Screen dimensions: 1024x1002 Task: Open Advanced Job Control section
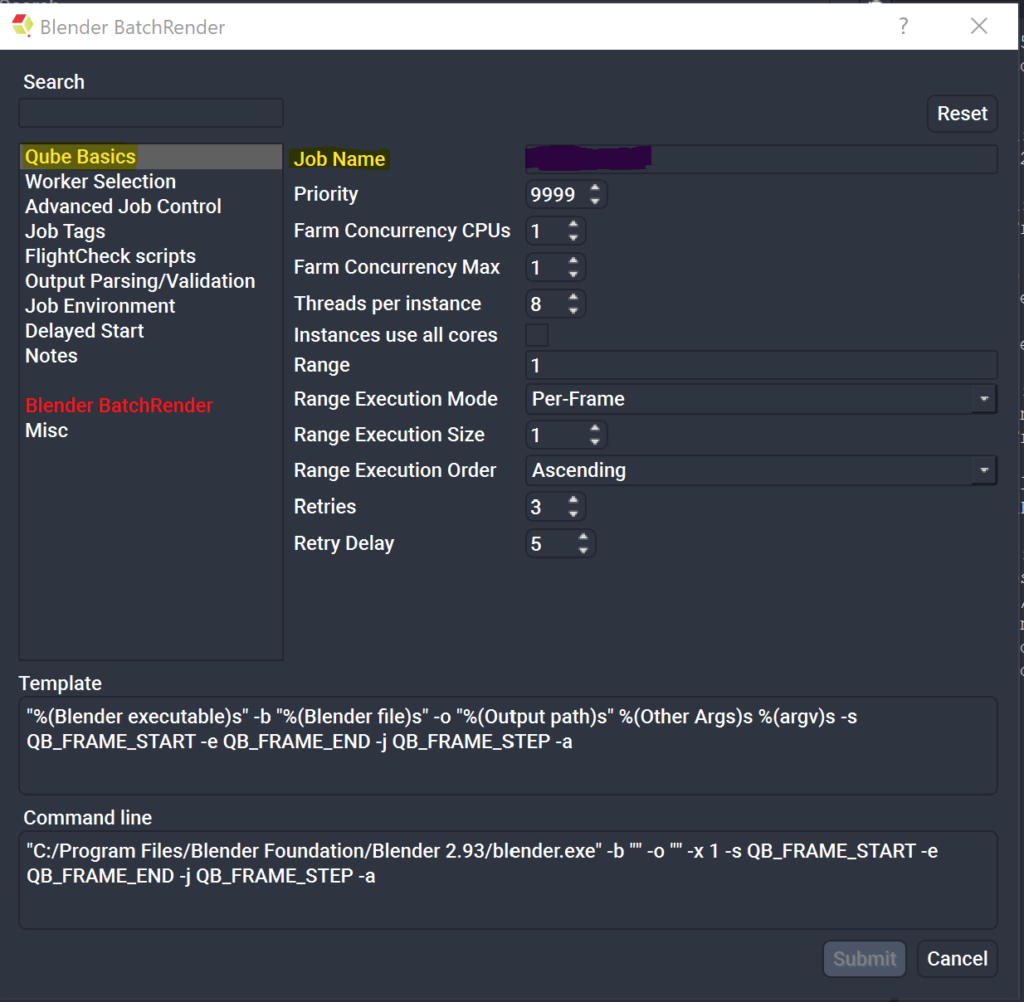coord(123,207)
